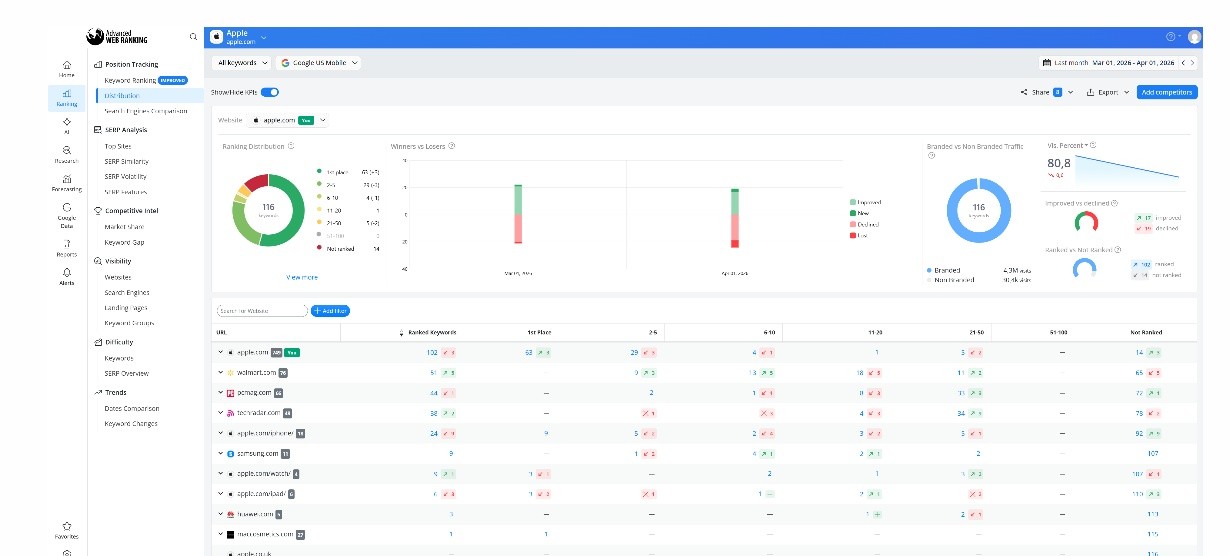The image size is (1230, 556).
Task: Click the View more link
Action: (x=302, y=277)
